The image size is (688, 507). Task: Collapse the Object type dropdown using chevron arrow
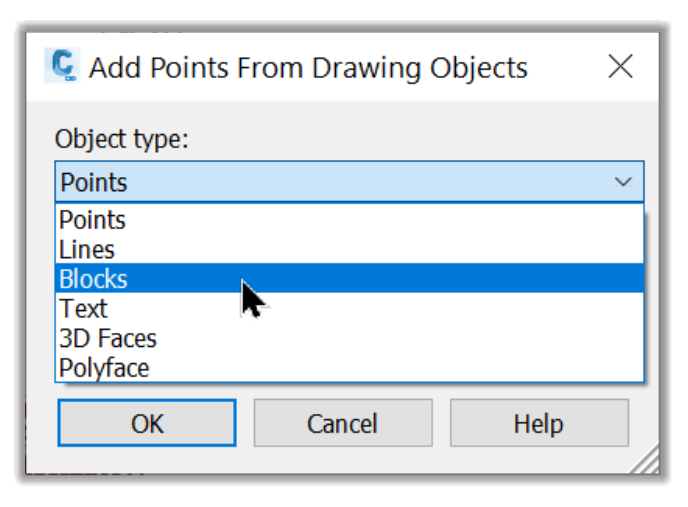pyautogui.click(x=623, y=182)
